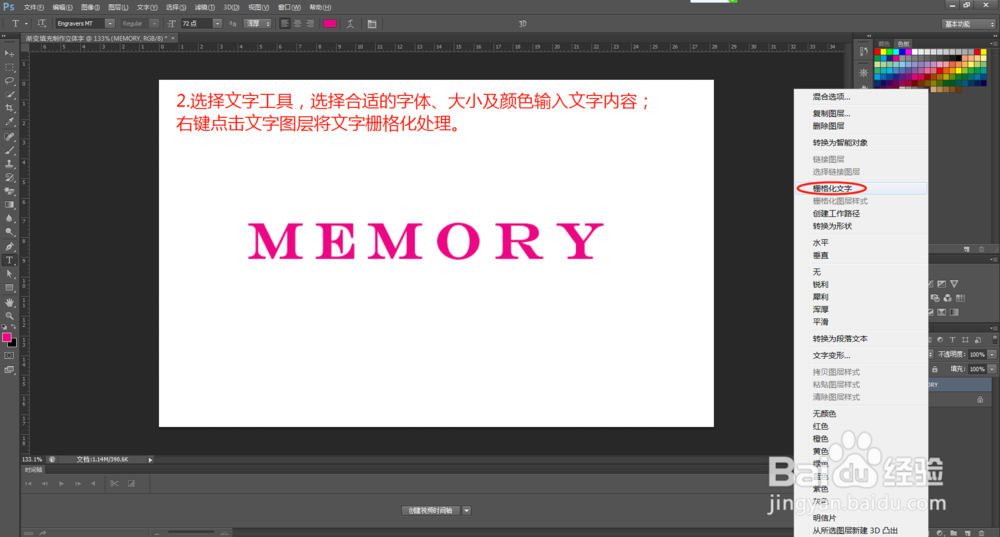
Task: Toggle text orientation in options bar
Action: pos(41,24)
